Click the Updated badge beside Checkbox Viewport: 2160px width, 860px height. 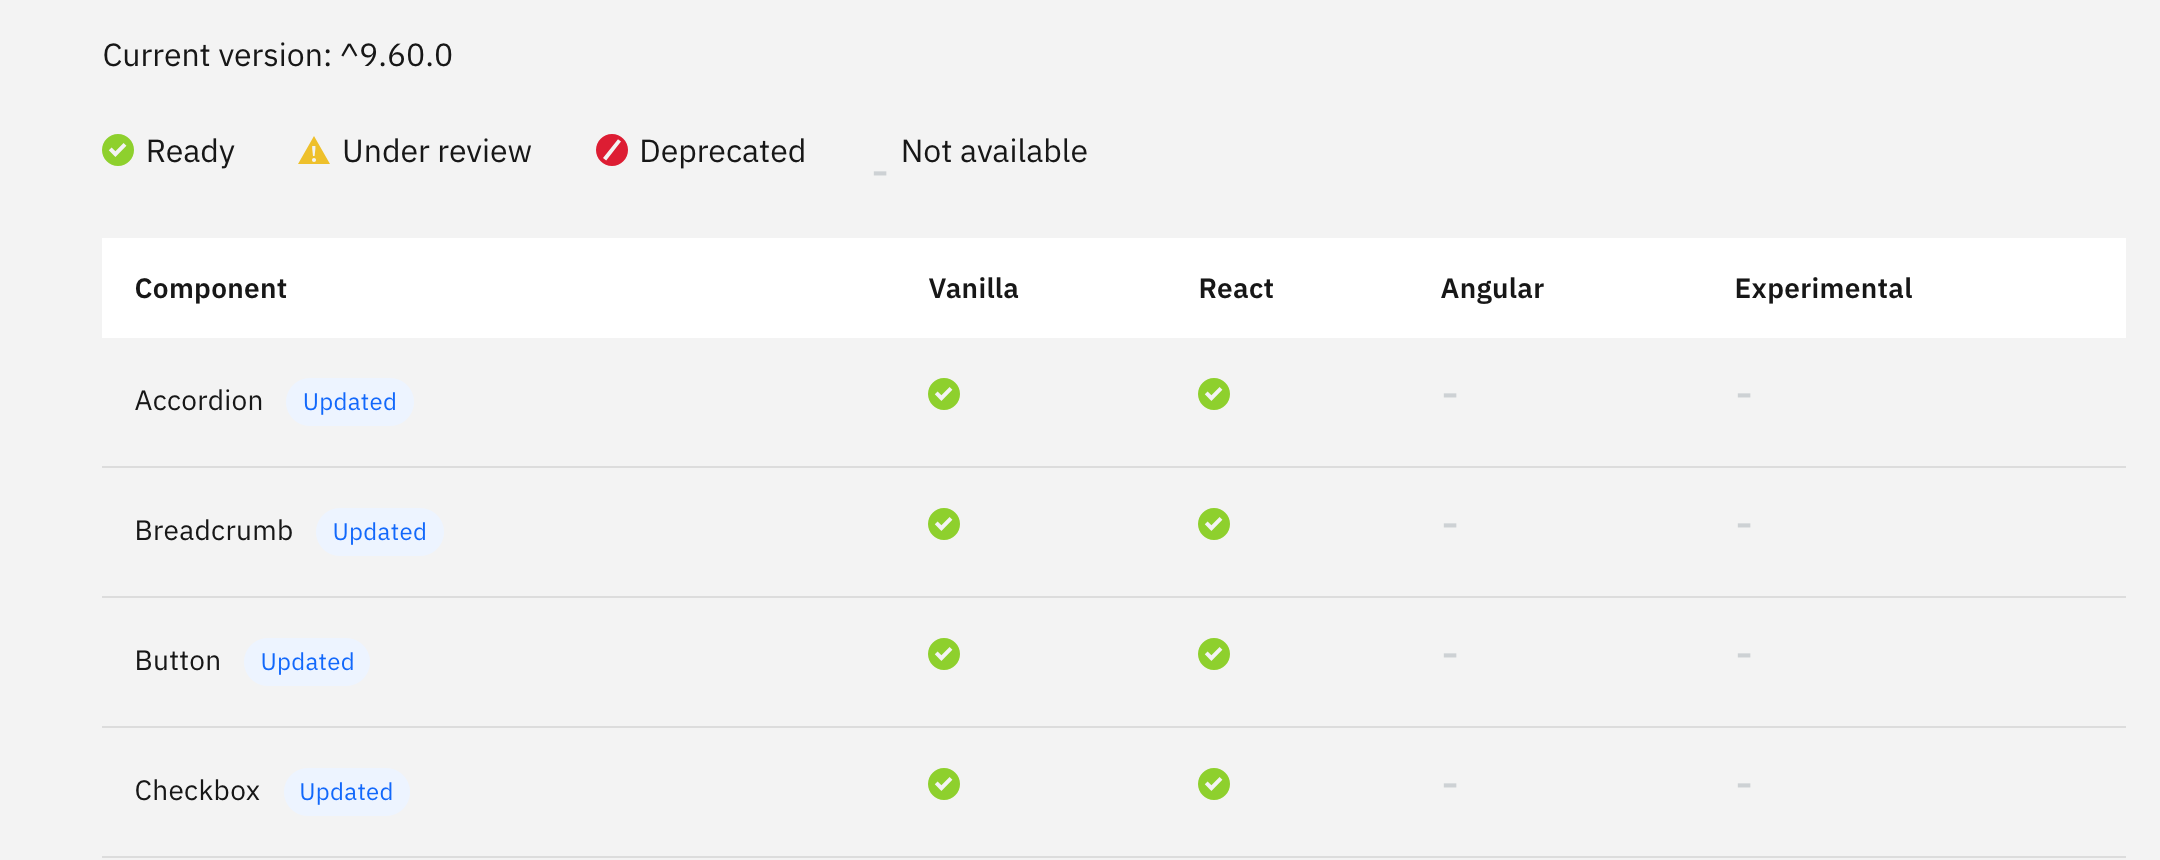coord(345,791)
